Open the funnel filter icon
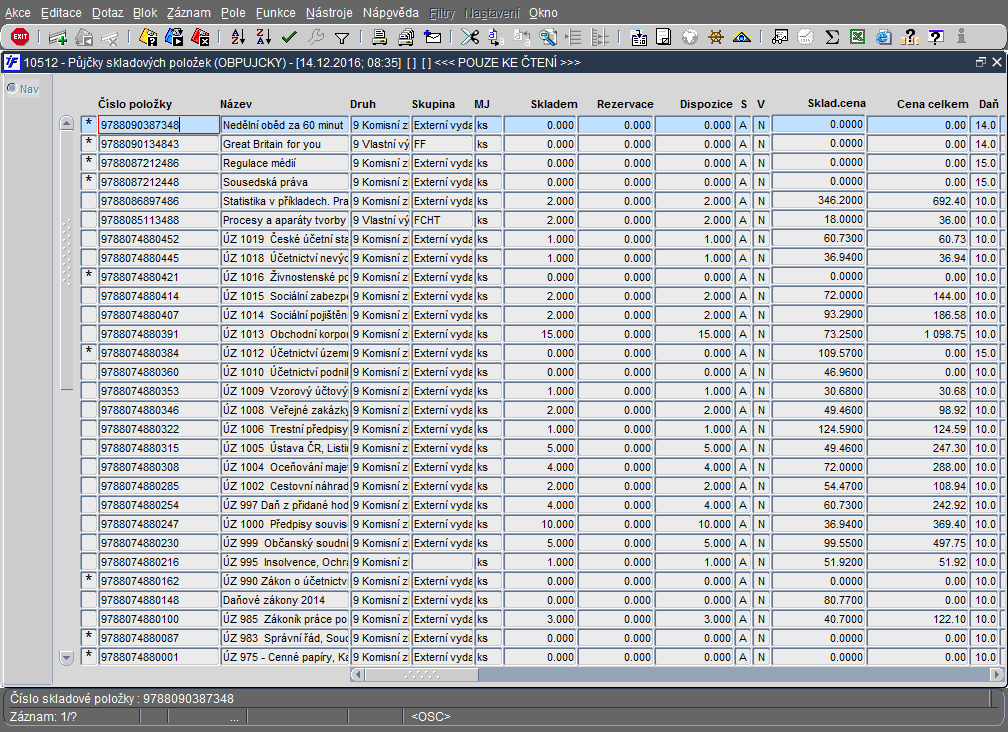The width and height of the screenshot is (1008, 732). (342, 38)
